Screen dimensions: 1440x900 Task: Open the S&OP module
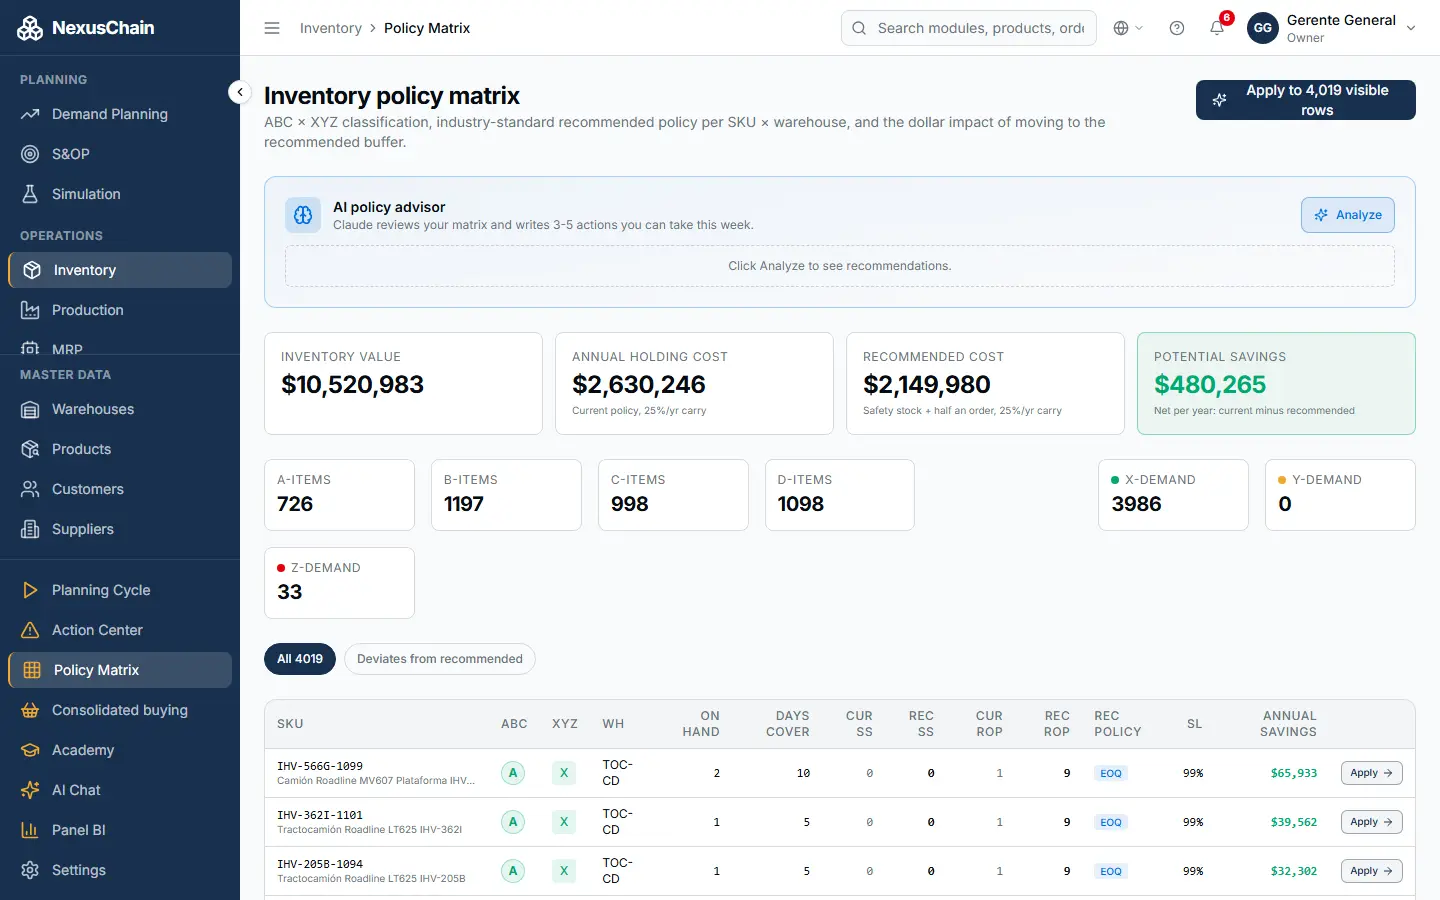120,154
